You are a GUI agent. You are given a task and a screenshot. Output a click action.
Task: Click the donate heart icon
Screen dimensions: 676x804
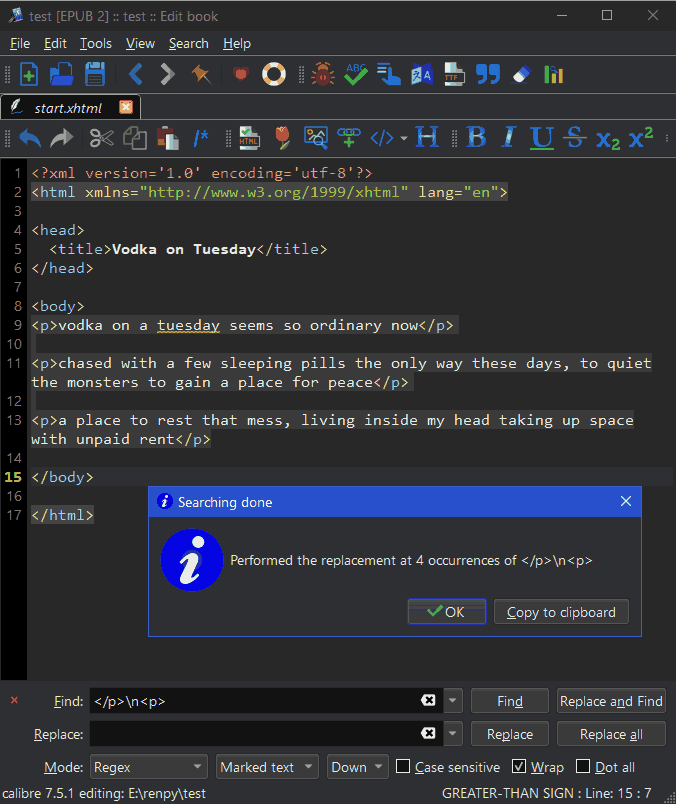click(x=241, y=74)
